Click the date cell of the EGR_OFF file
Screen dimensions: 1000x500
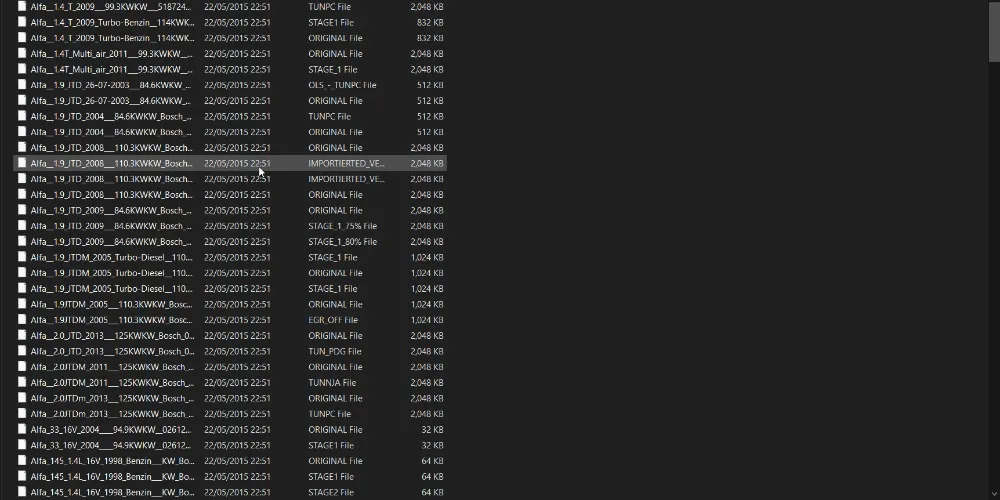pos(237,320)
